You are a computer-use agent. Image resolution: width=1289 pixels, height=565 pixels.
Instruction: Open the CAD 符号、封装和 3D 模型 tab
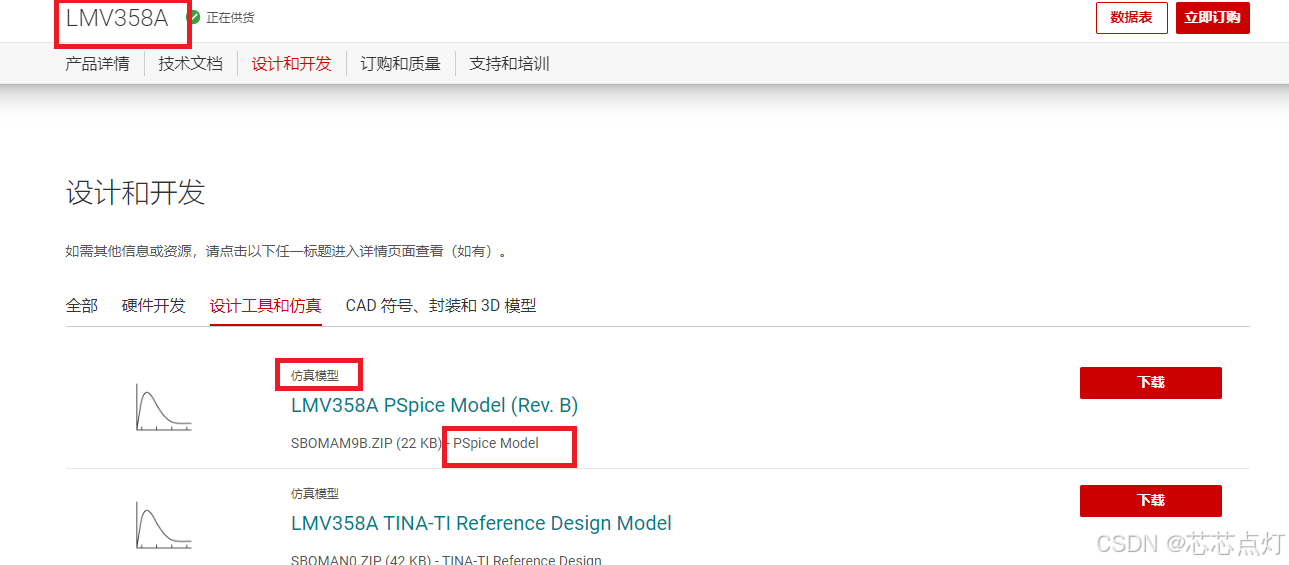[441, 305]
